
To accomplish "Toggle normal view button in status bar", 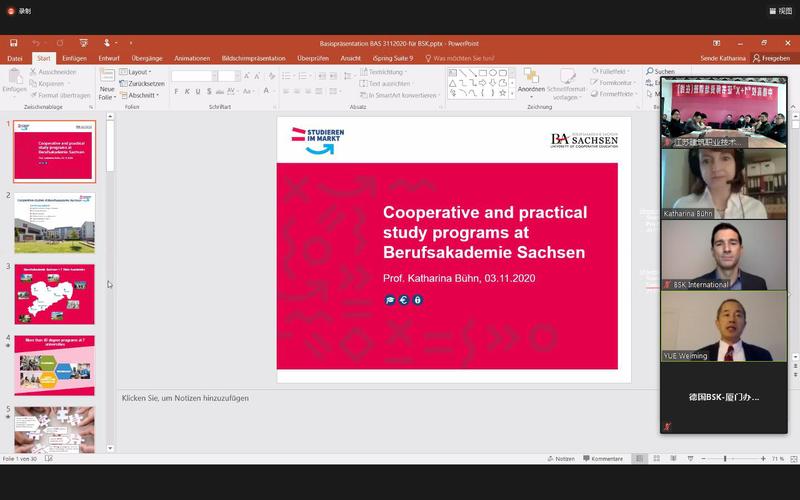I will (640, 458).
